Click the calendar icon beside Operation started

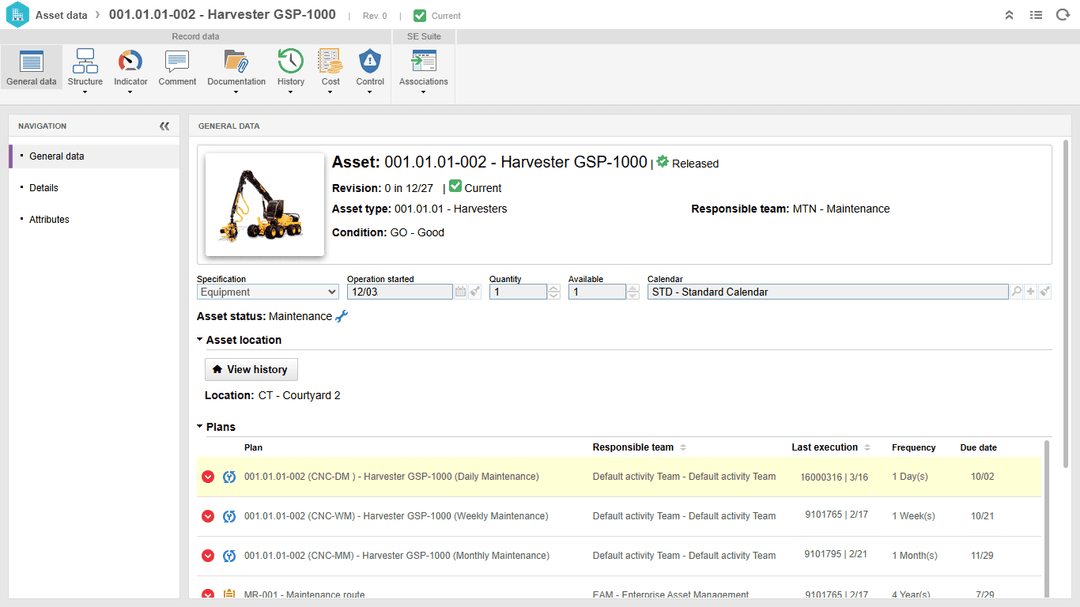click(460, 292)
